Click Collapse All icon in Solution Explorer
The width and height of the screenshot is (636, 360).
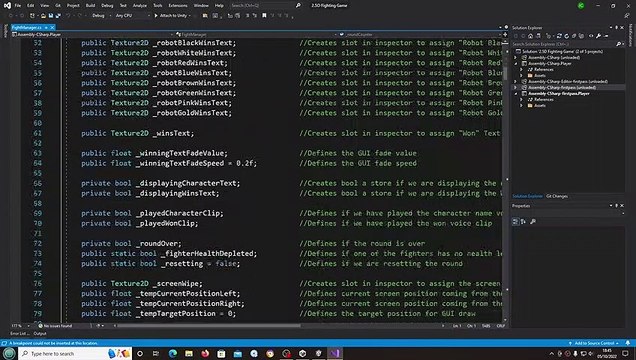(574, 36)
